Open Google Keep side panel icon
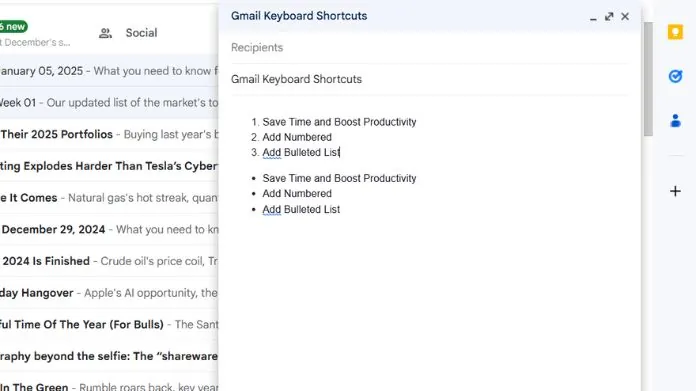This screenshot has width=696, height=391. pos(675,32)
